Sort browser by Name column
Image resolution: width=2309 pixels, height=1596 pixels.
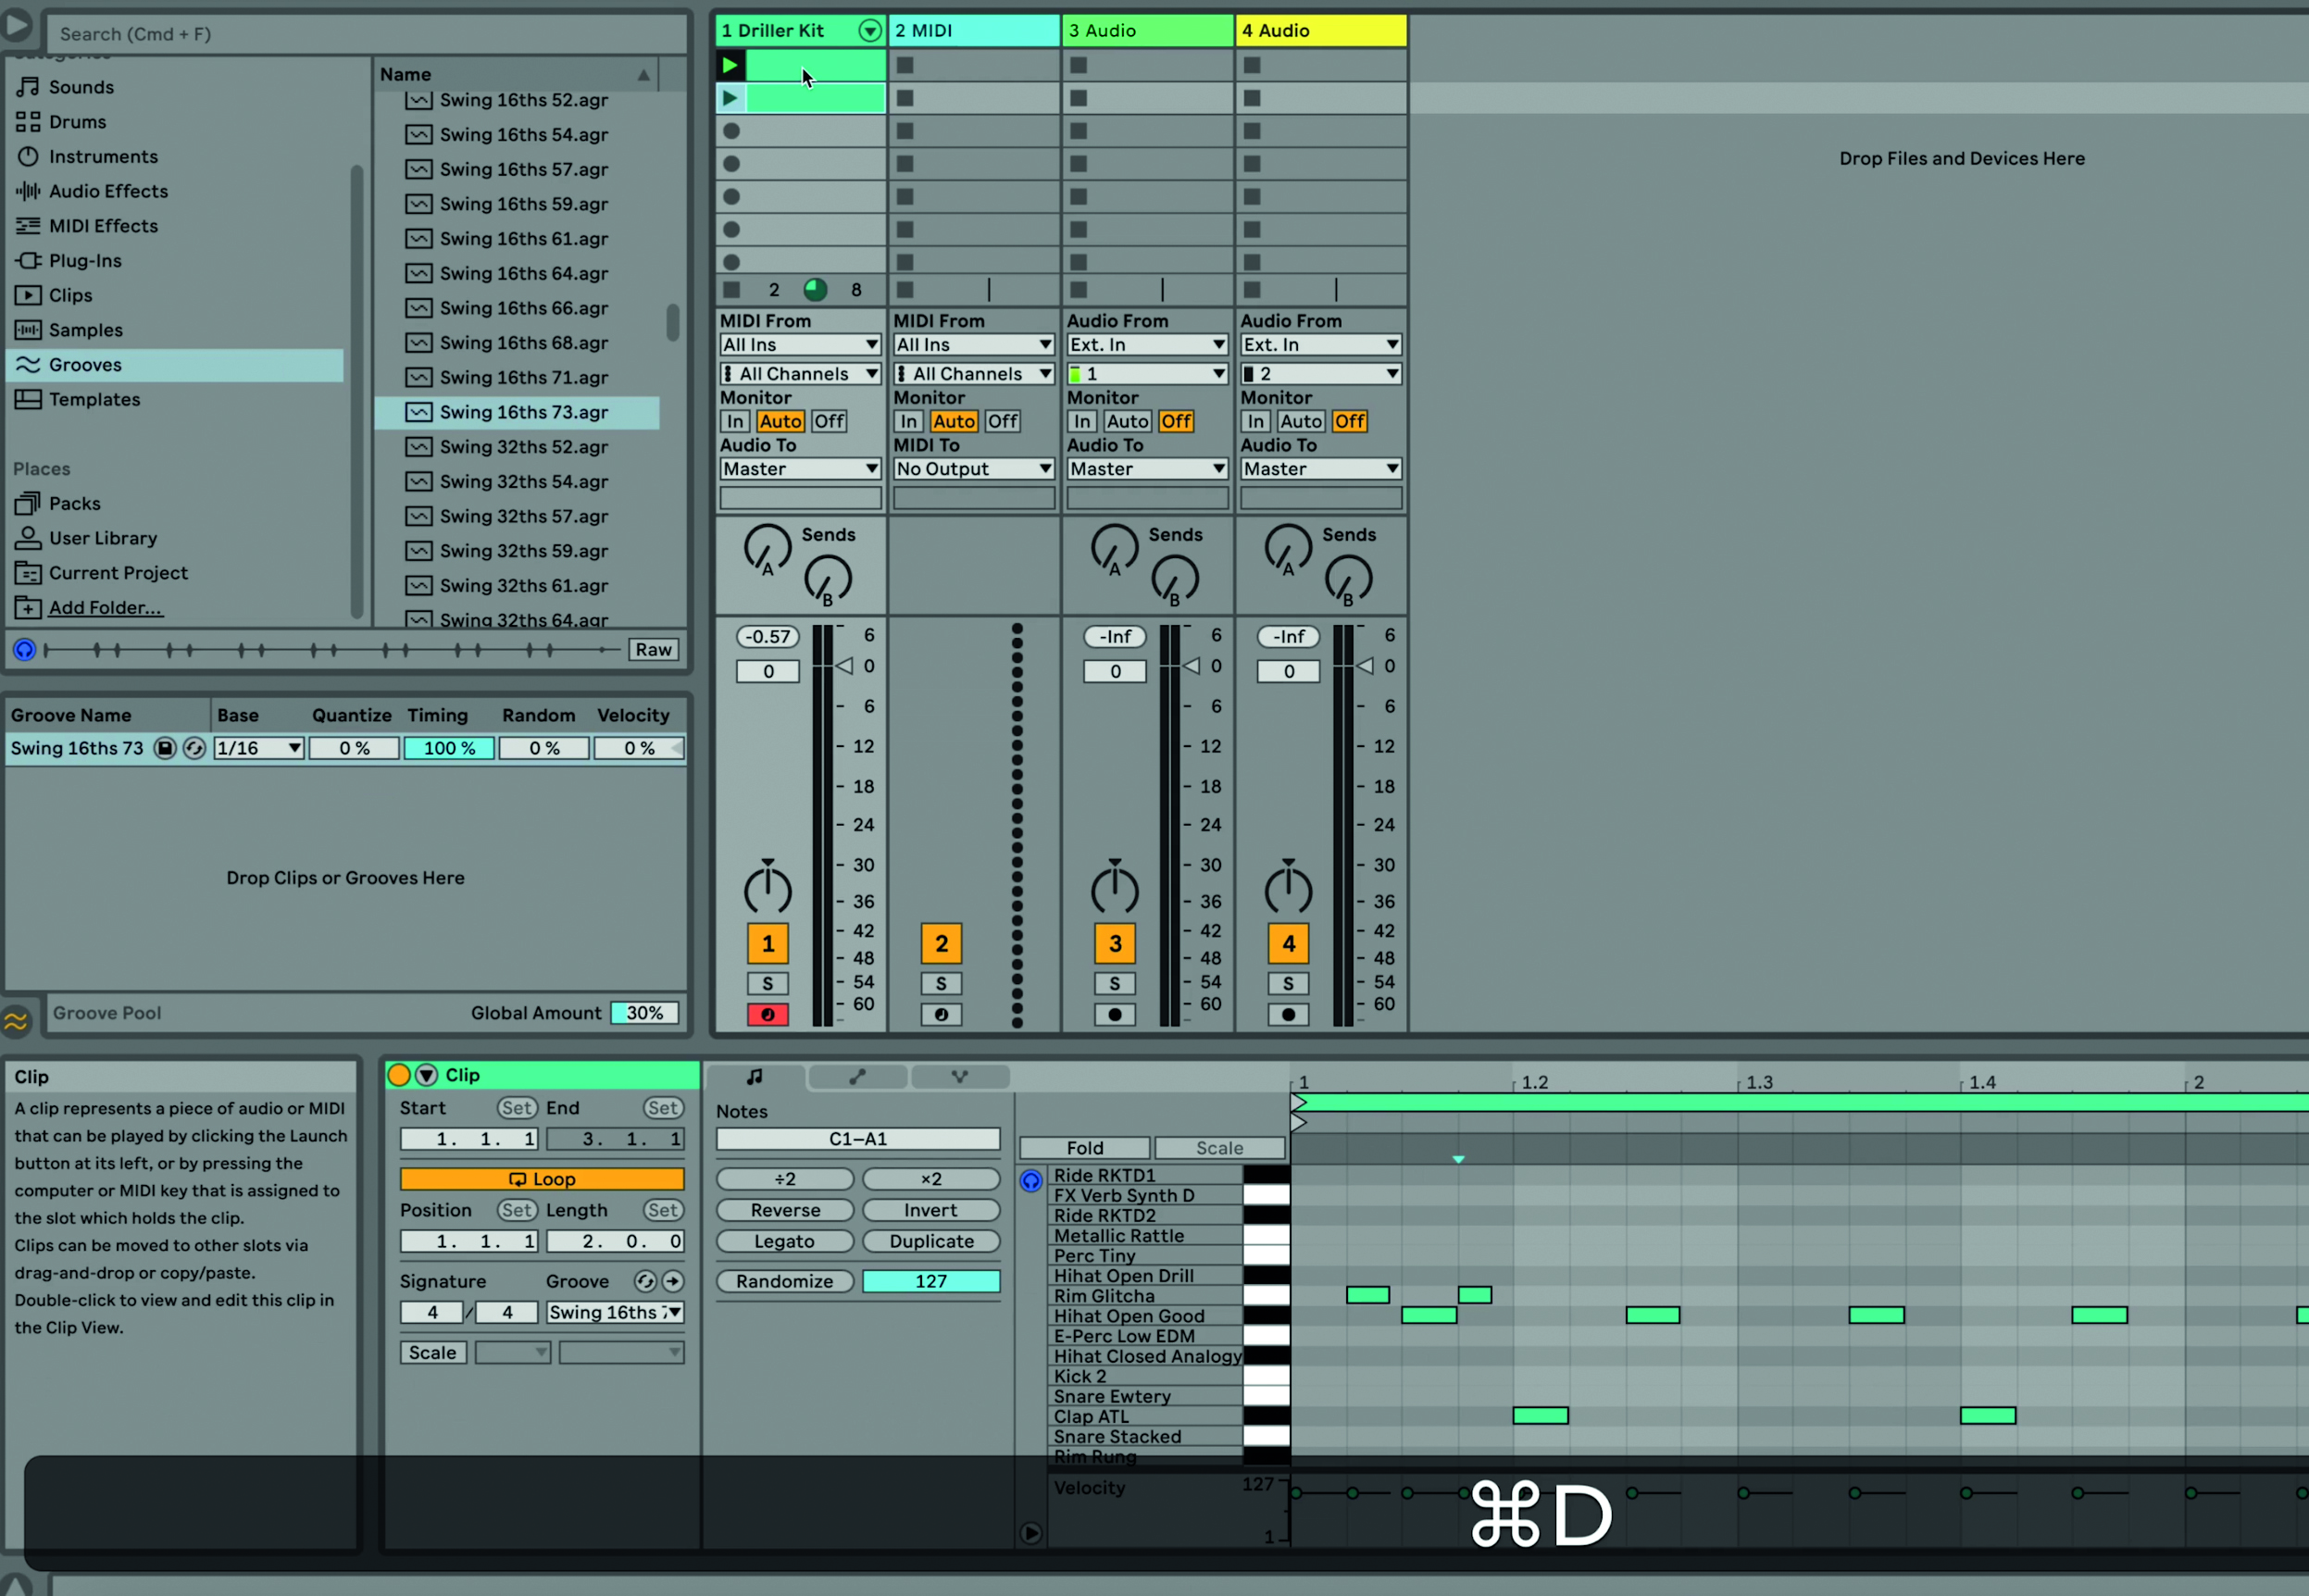click(516, 74)
